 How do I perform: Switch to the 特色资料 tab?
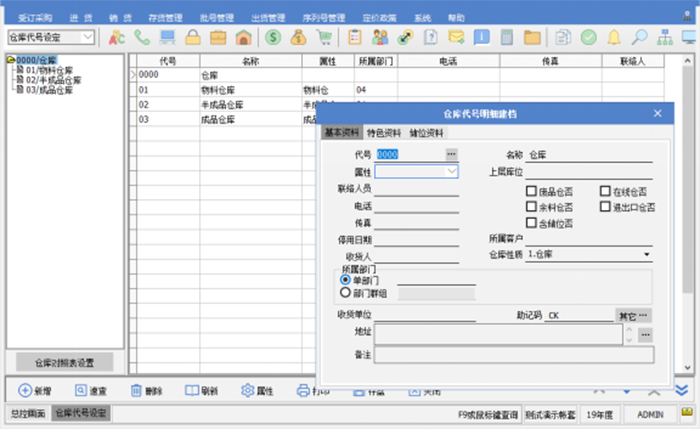383,133
